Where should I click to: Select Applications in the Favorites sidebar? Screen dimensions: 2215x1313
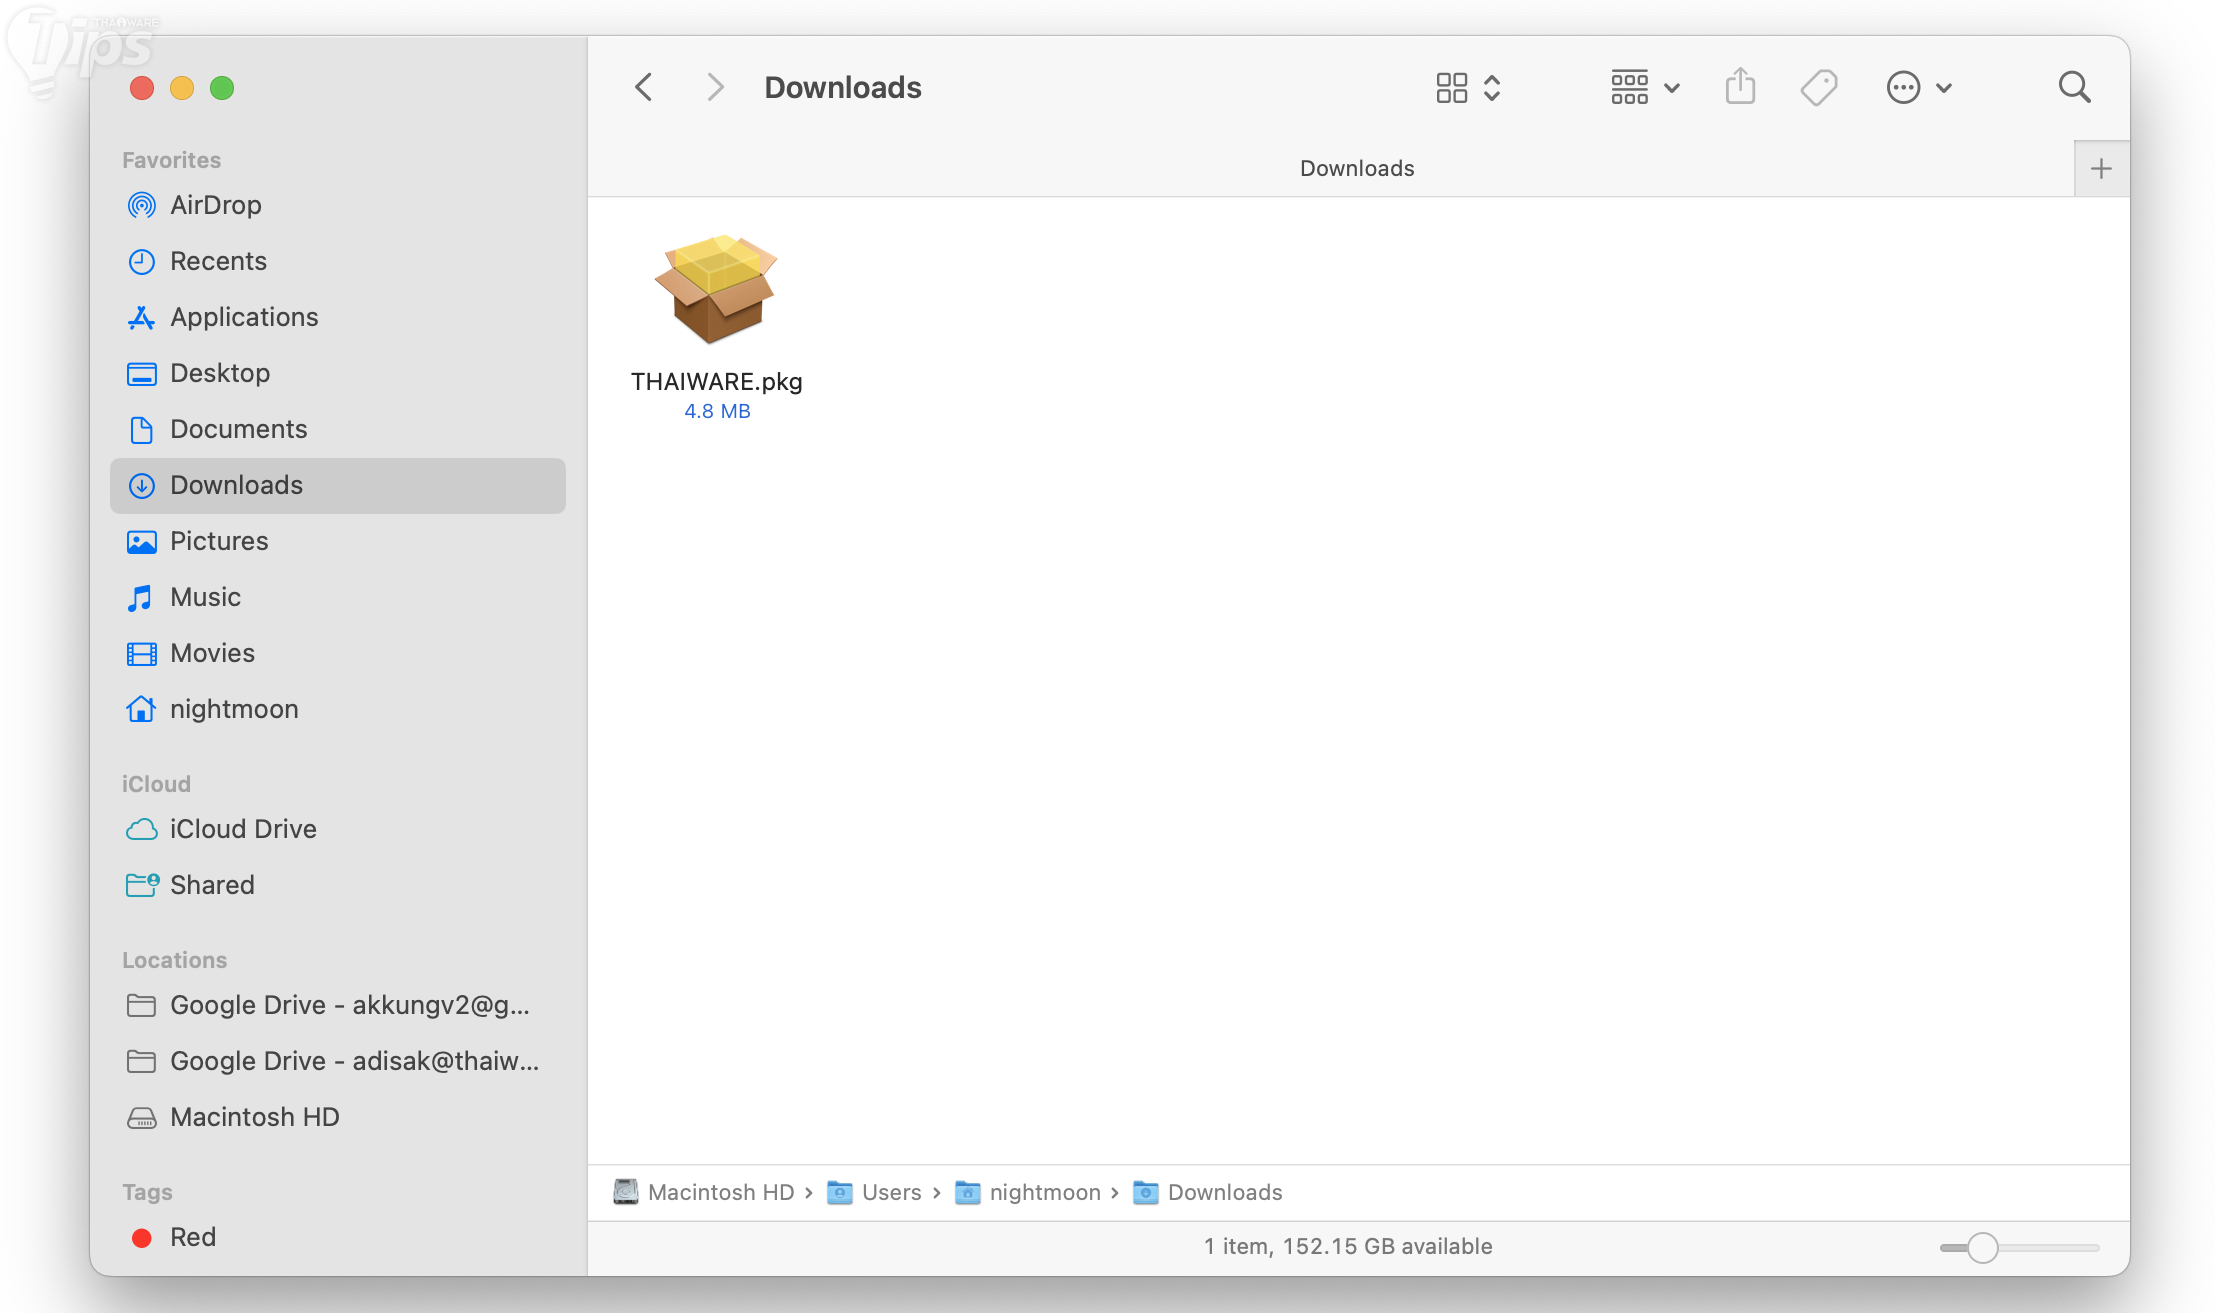pyautogui.click(x=243, y=317)
